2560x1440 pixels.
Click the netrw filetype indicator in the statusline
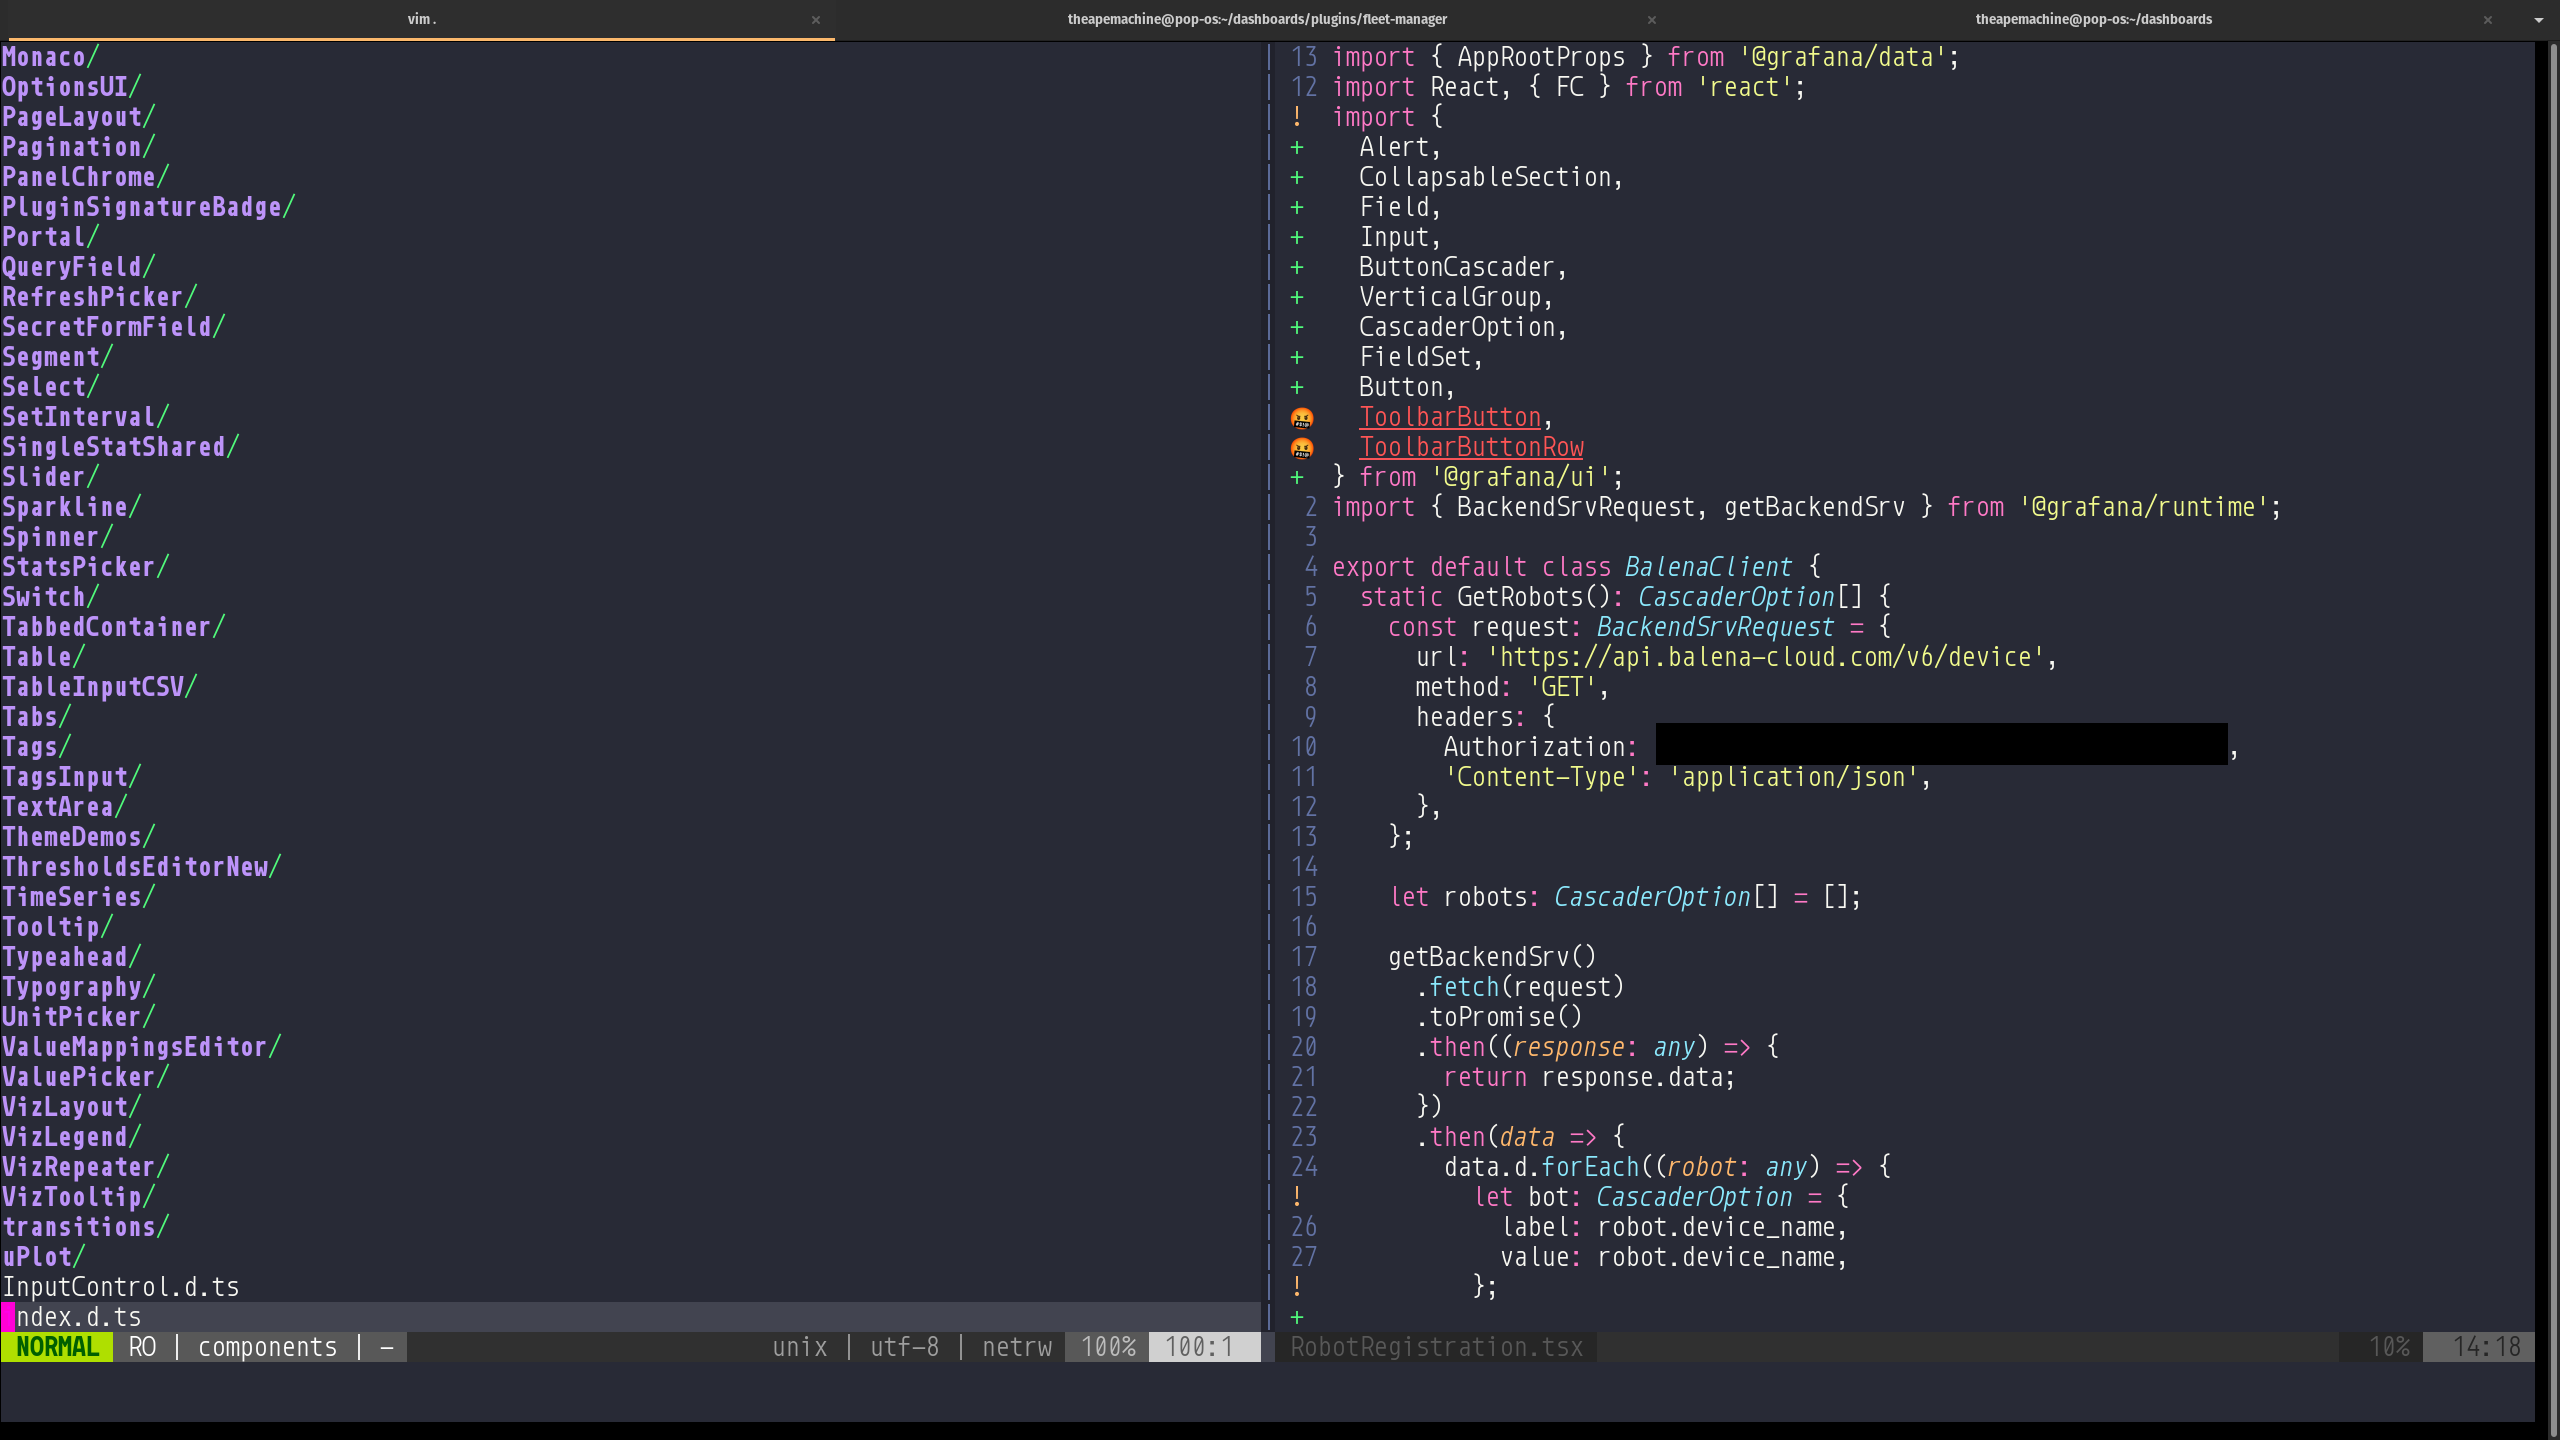(1016, 1347)
